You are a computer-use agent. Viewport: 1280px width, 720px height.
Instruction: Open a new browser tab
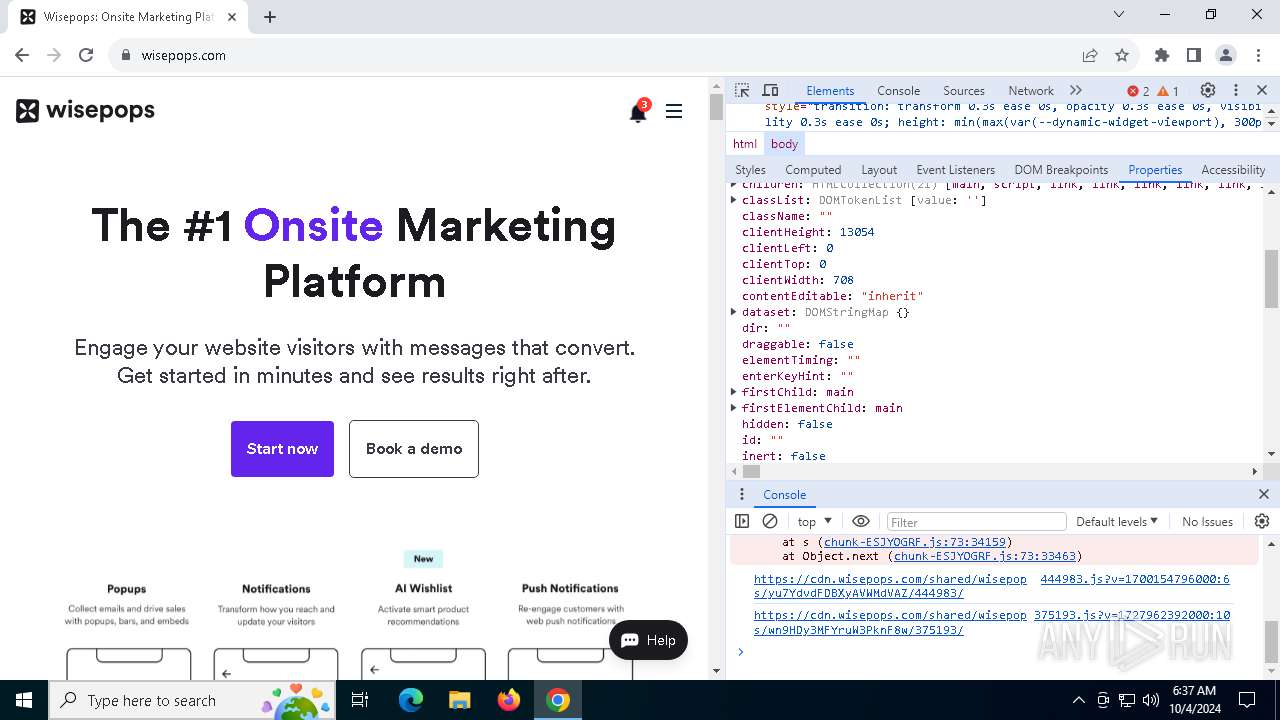(270, 16)
